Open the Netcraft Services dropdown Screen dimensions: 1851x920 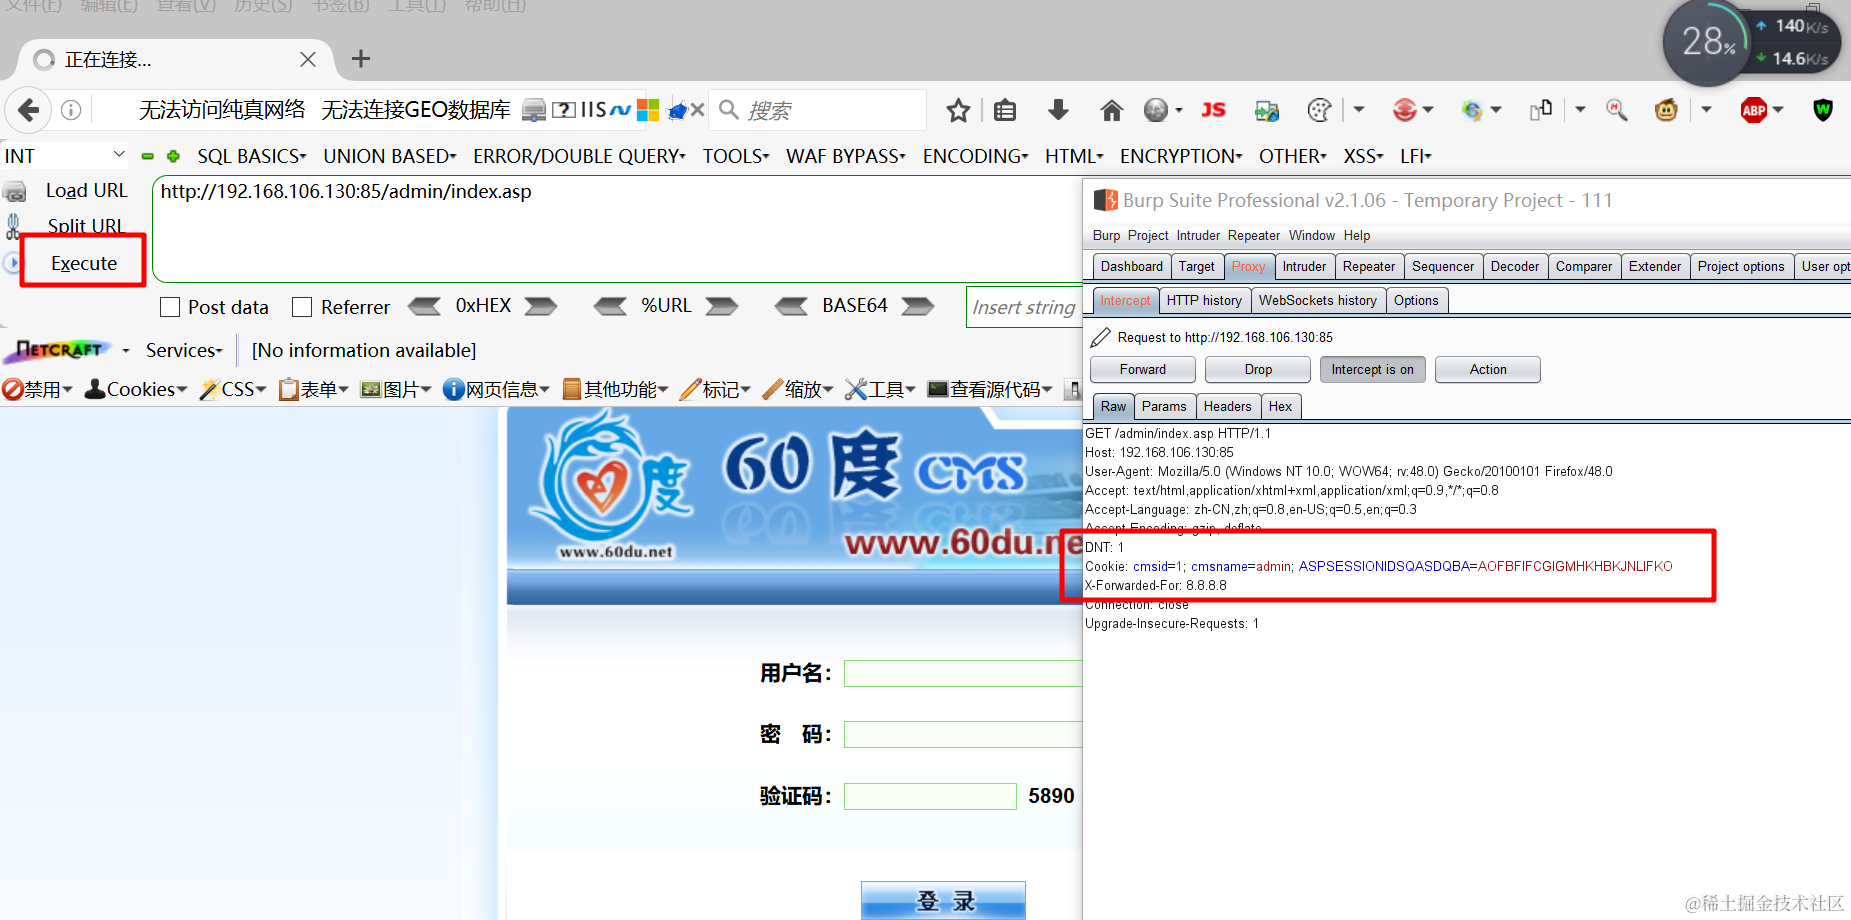pos(184,350)
